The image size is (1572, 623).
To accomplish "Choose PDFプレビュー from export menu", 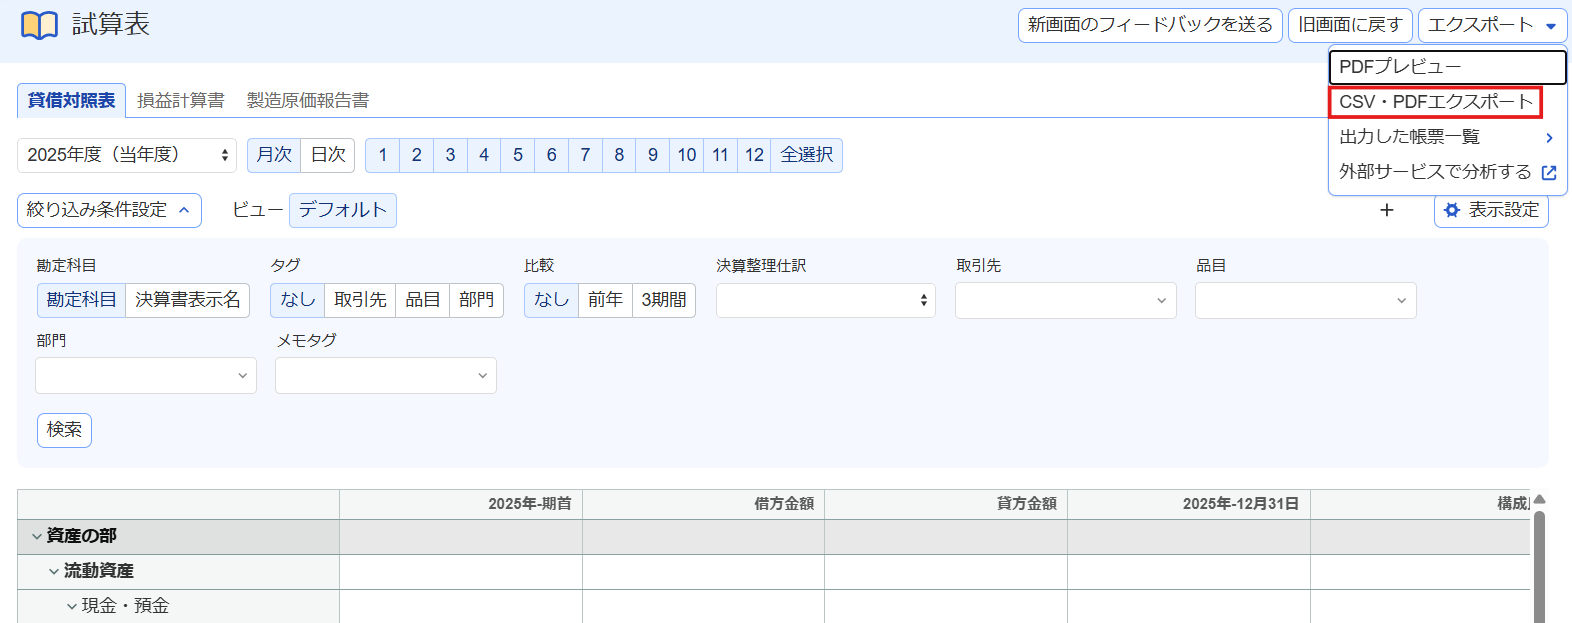I will click(x=1447, y=67).
